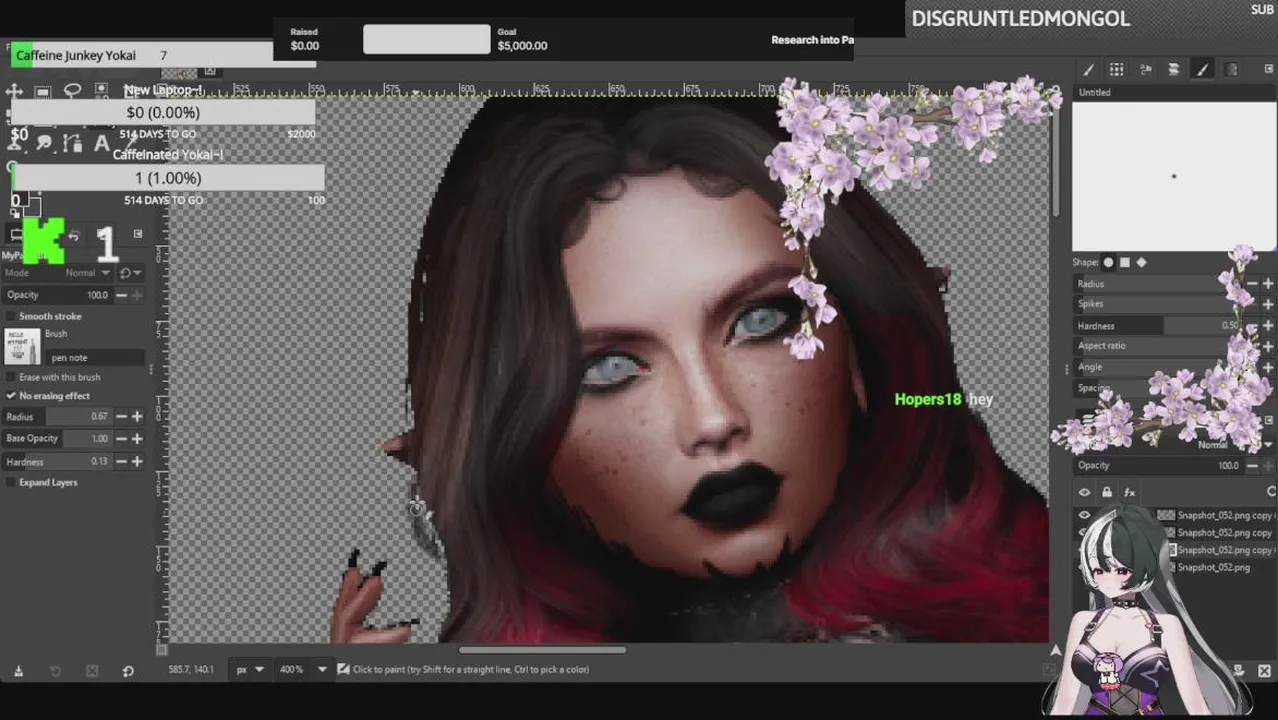Image resolution: width=1278 pixels, height=720 pixels.
Task: Open the paint mode switch dropdown
Action: click(131, 273)
